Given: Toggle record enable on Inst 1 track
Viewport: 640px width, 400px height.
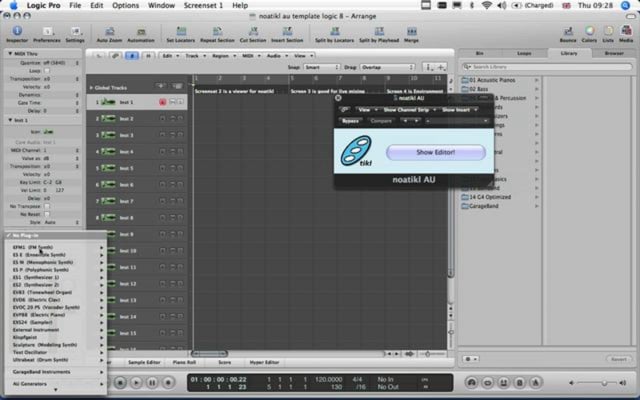Looking at the screenshot, I should (162, 102).
